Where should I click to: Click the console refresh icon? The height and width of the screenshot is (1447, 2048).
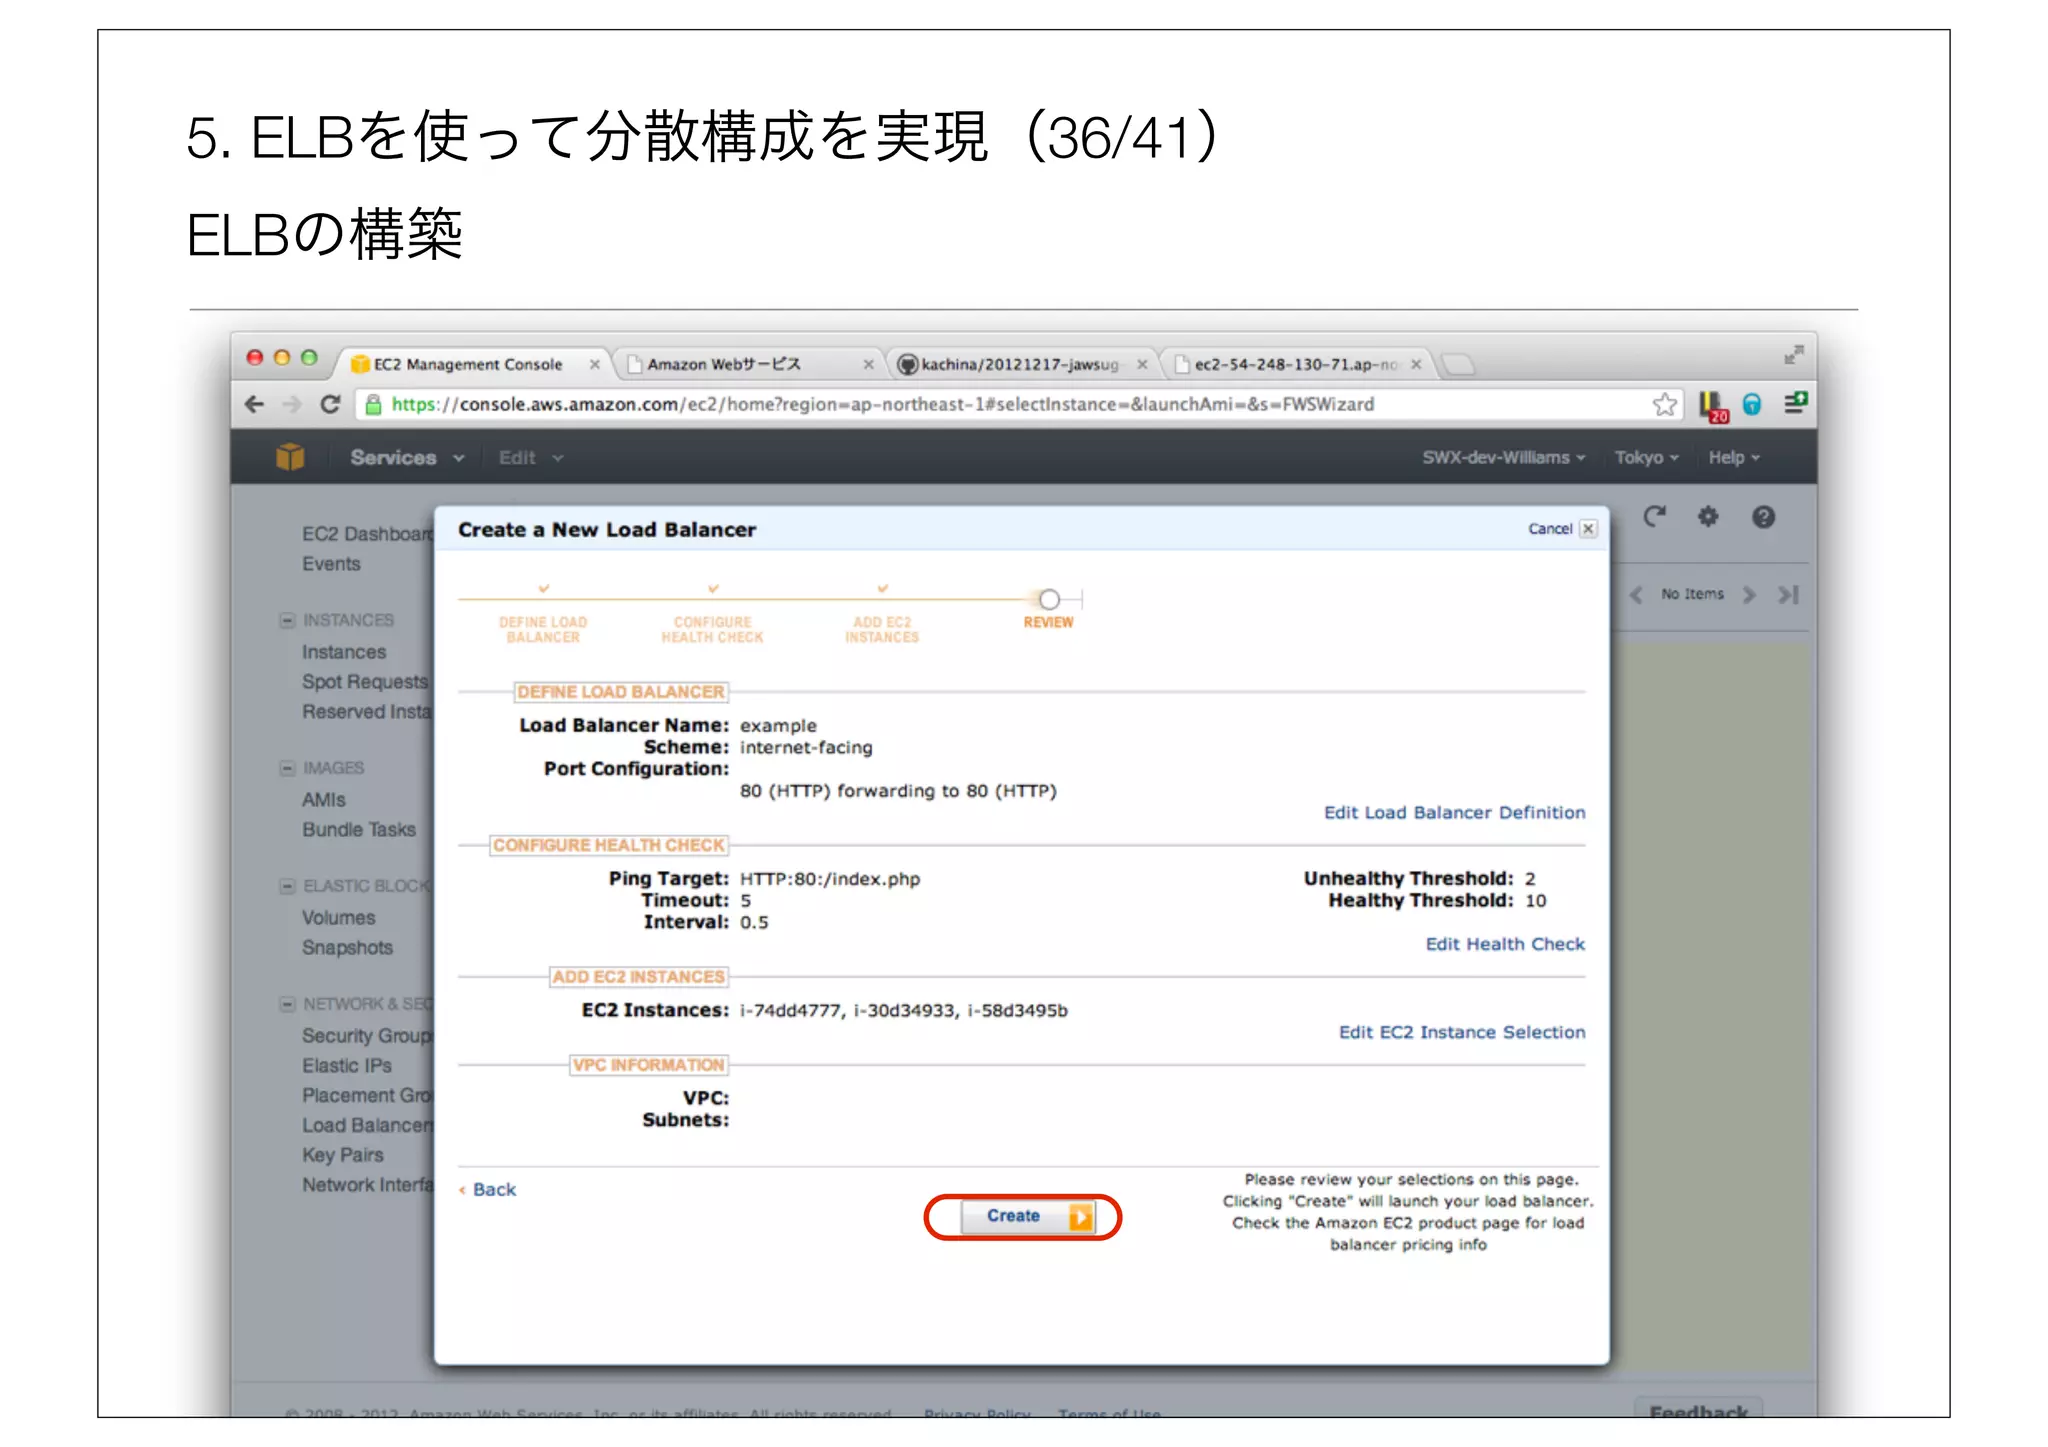point(1655,516)
